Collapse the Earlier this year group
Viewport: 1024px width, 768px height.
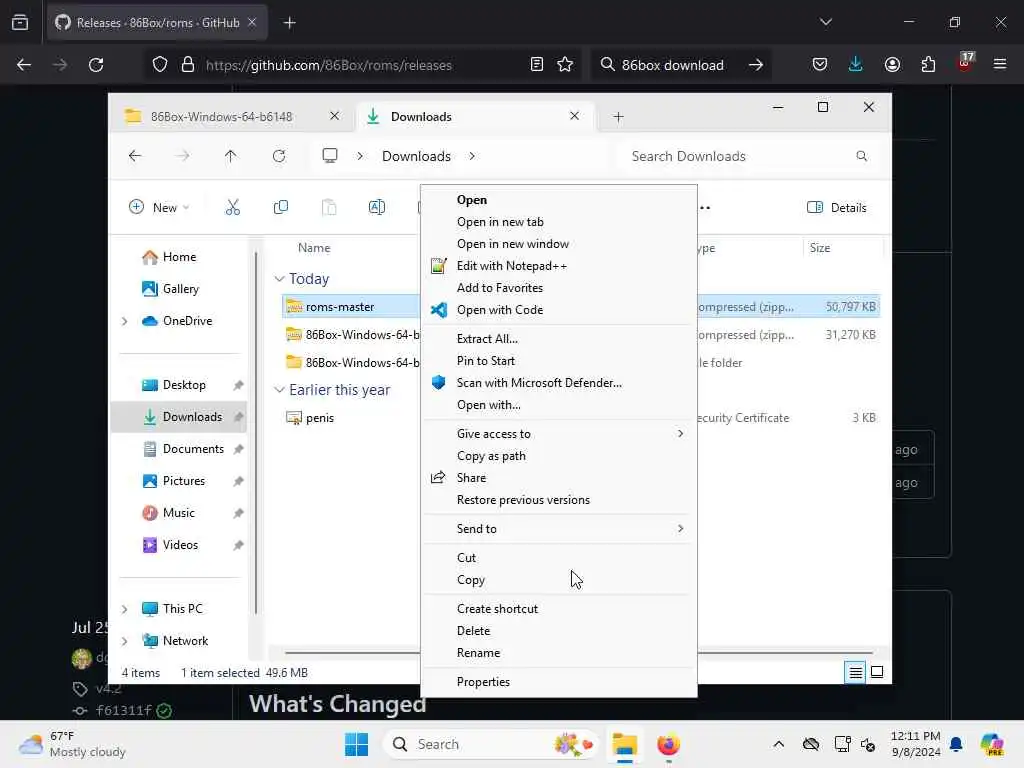[280, 390]
